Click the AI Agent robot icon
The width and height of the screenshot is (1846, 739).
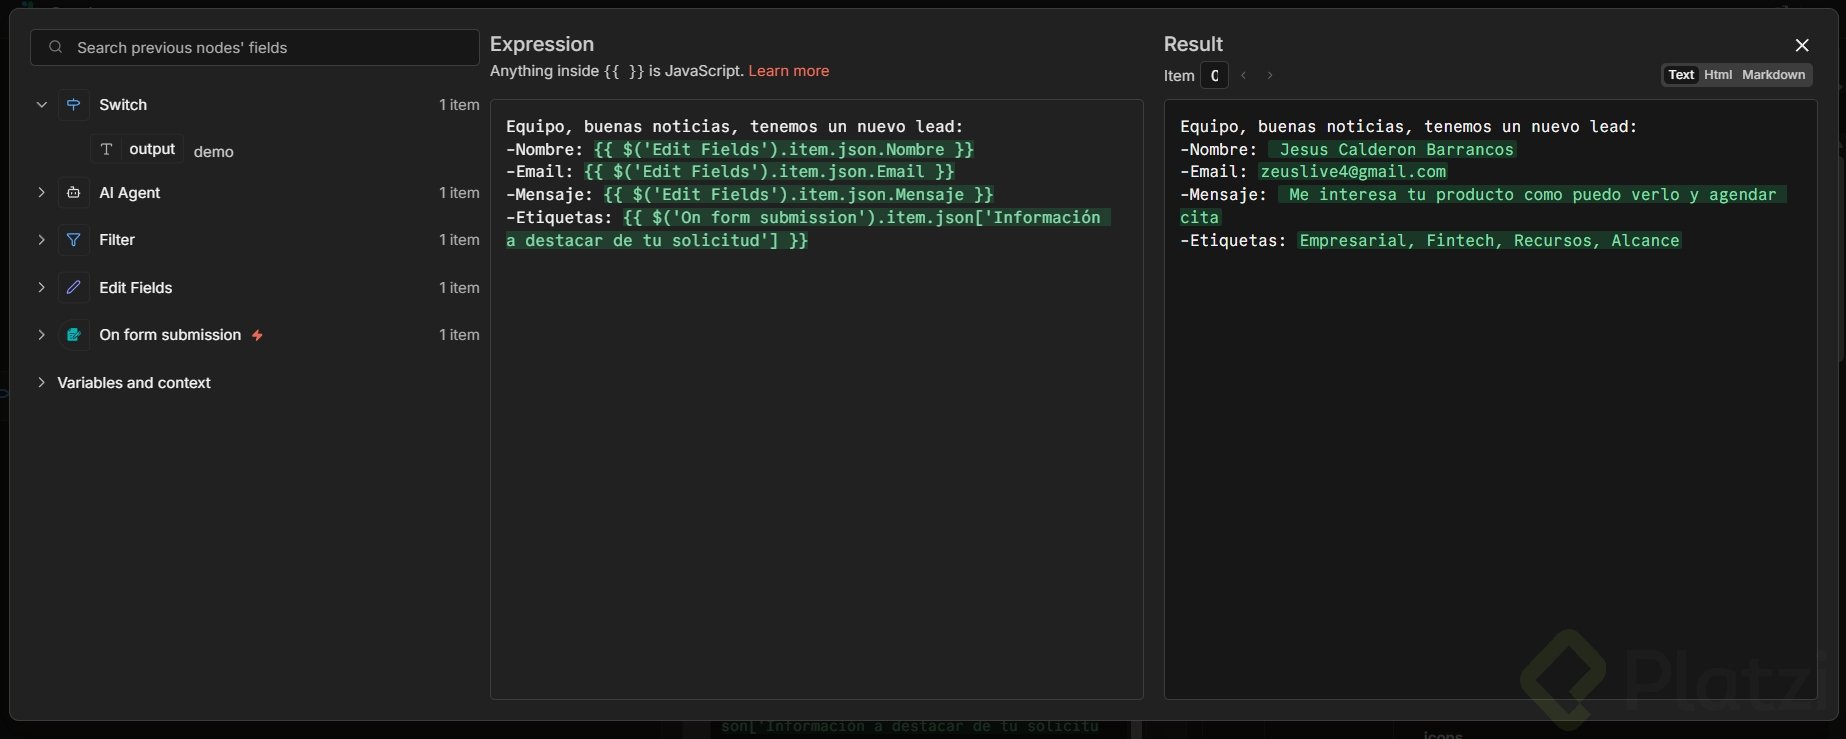(73, 193)
